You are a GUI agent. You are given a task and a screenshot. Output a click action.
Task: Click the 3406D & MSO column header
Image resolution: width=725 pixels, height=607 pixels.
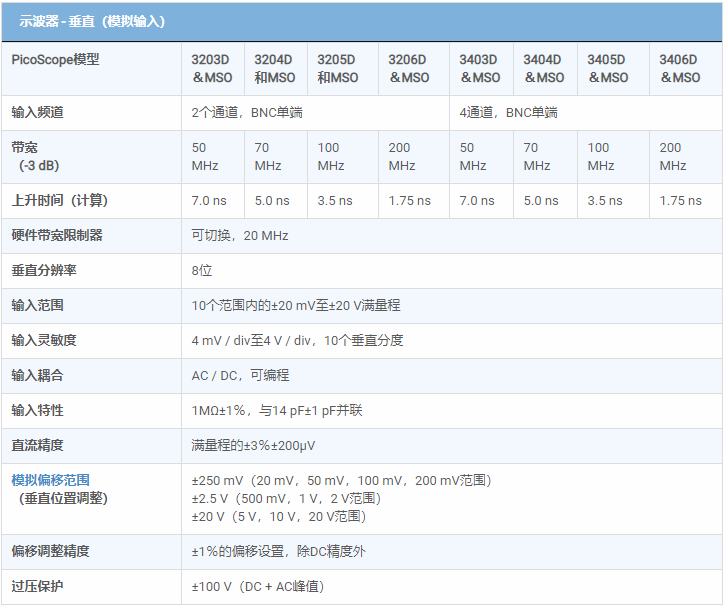pos(679,68)
